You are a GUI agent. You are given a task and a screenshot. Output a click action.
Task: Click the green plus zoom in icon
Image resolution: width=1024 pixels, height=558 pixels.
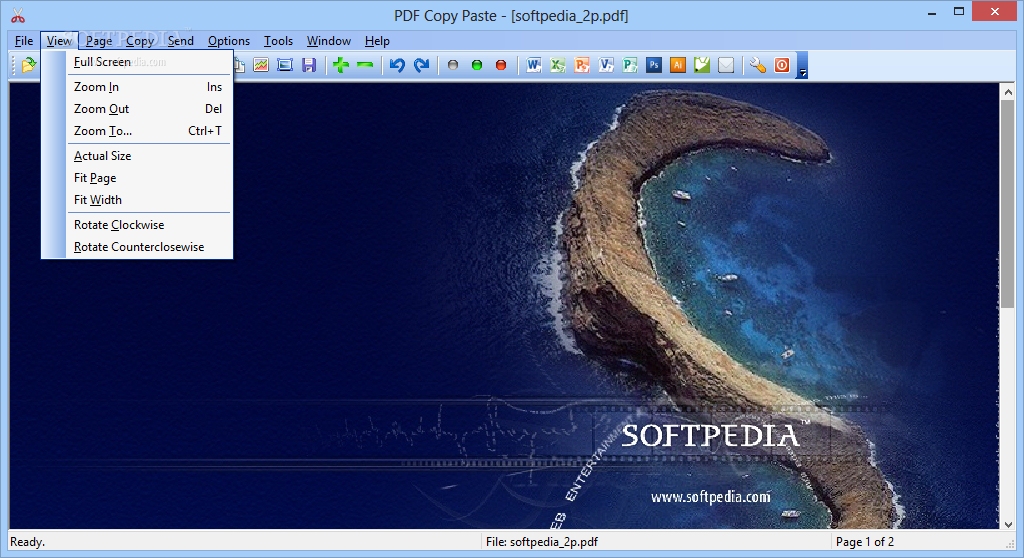click(x=341, y=65)
